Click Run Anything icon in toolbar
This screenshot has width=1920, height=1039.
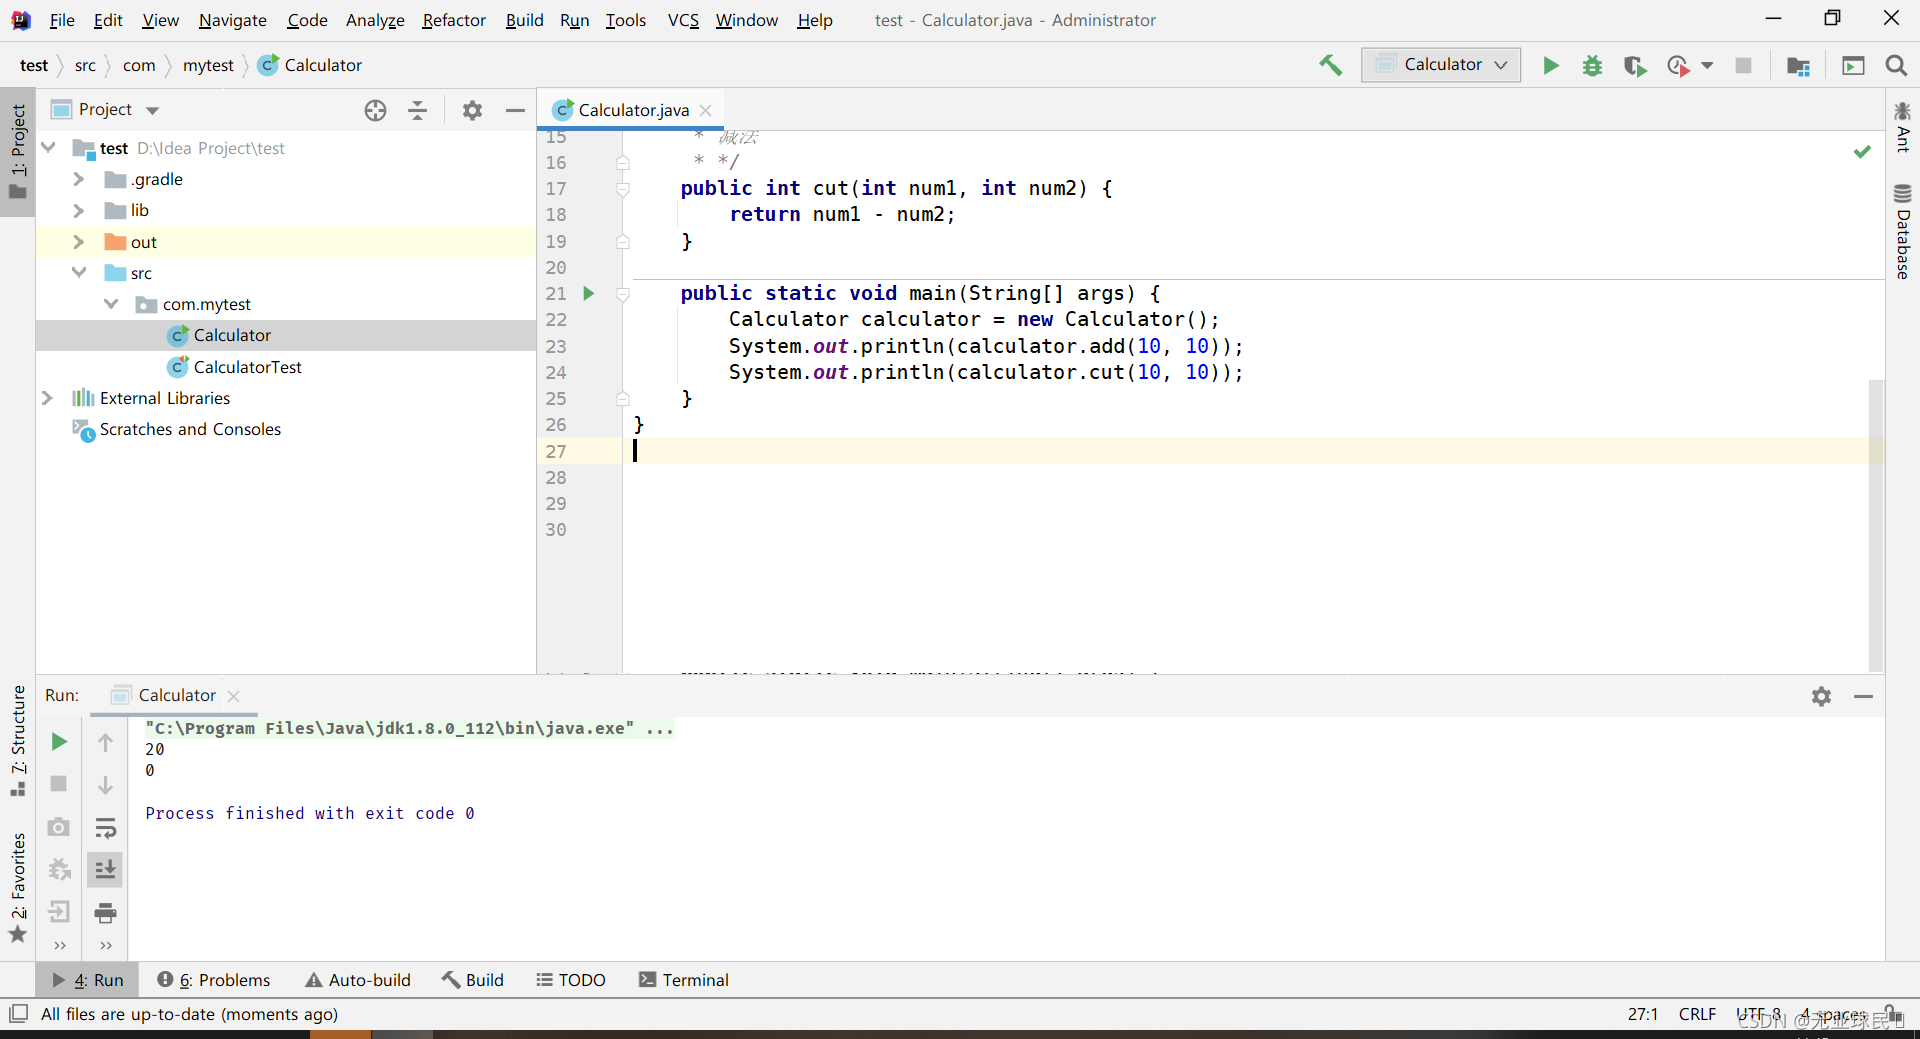click(x=1853, y=65)
